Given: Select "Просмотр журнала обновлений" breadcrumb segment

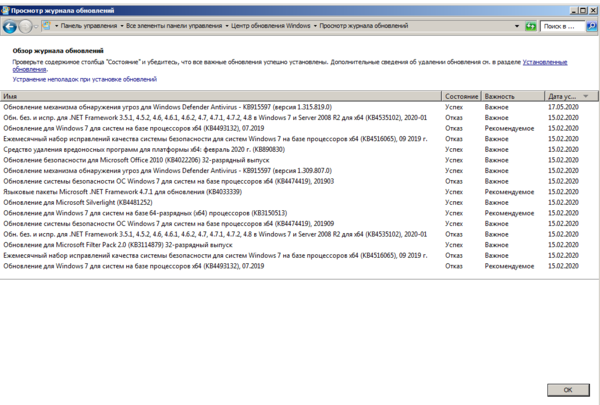Looking at the screenshot, I should [x=364, y=26].
